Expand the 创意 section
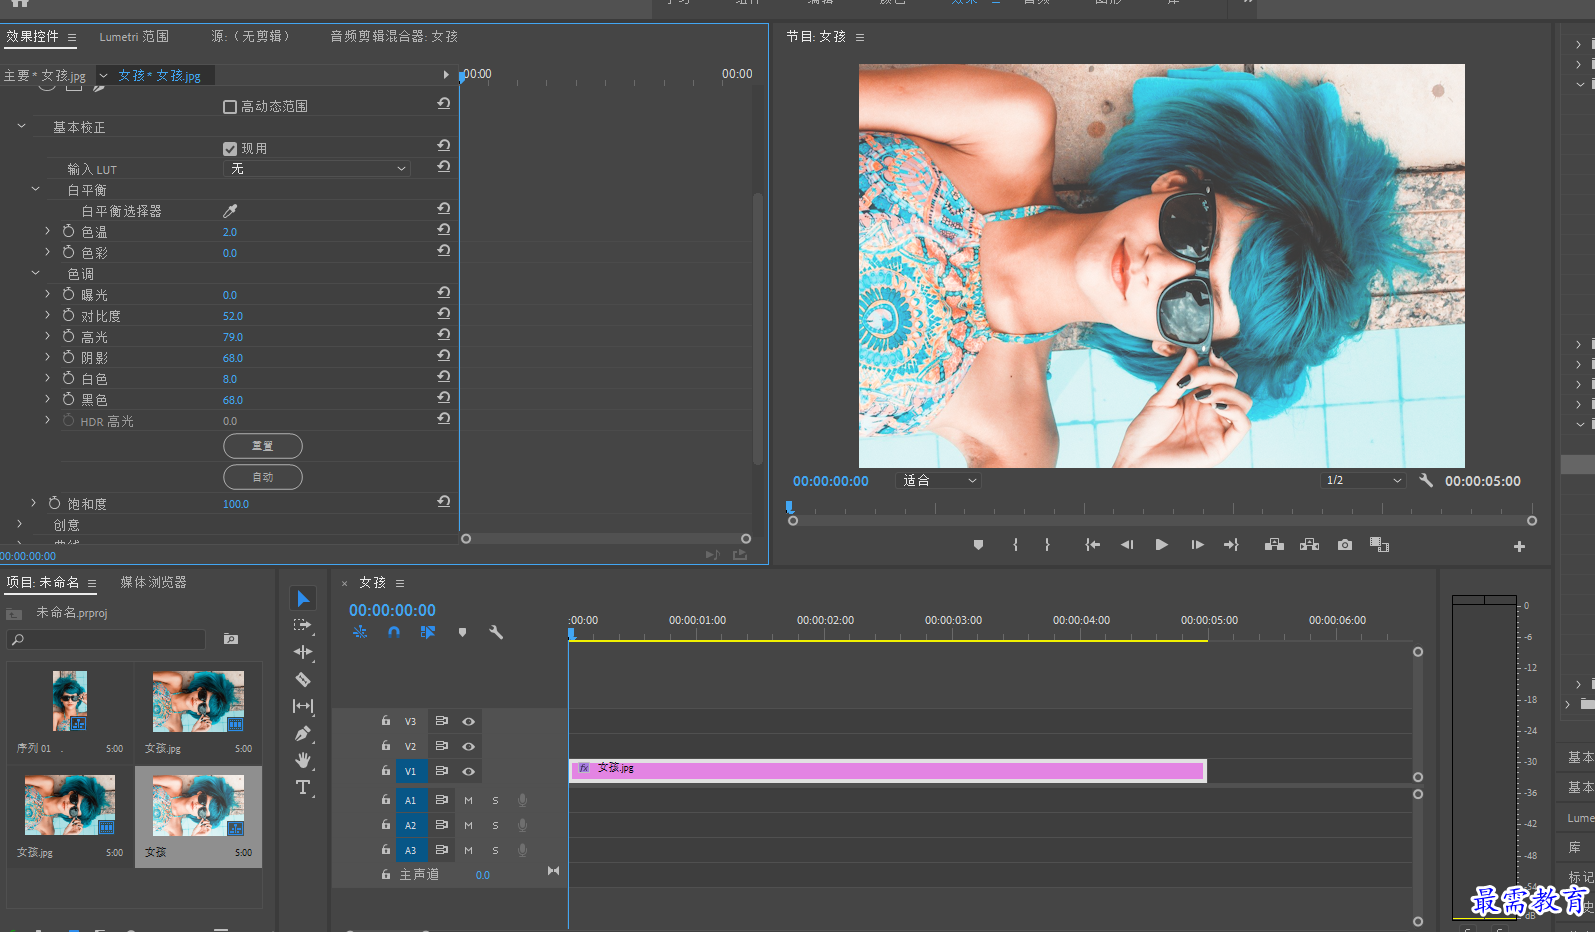The height and width of the screenshot is (932, 1595). click(19, 524)
